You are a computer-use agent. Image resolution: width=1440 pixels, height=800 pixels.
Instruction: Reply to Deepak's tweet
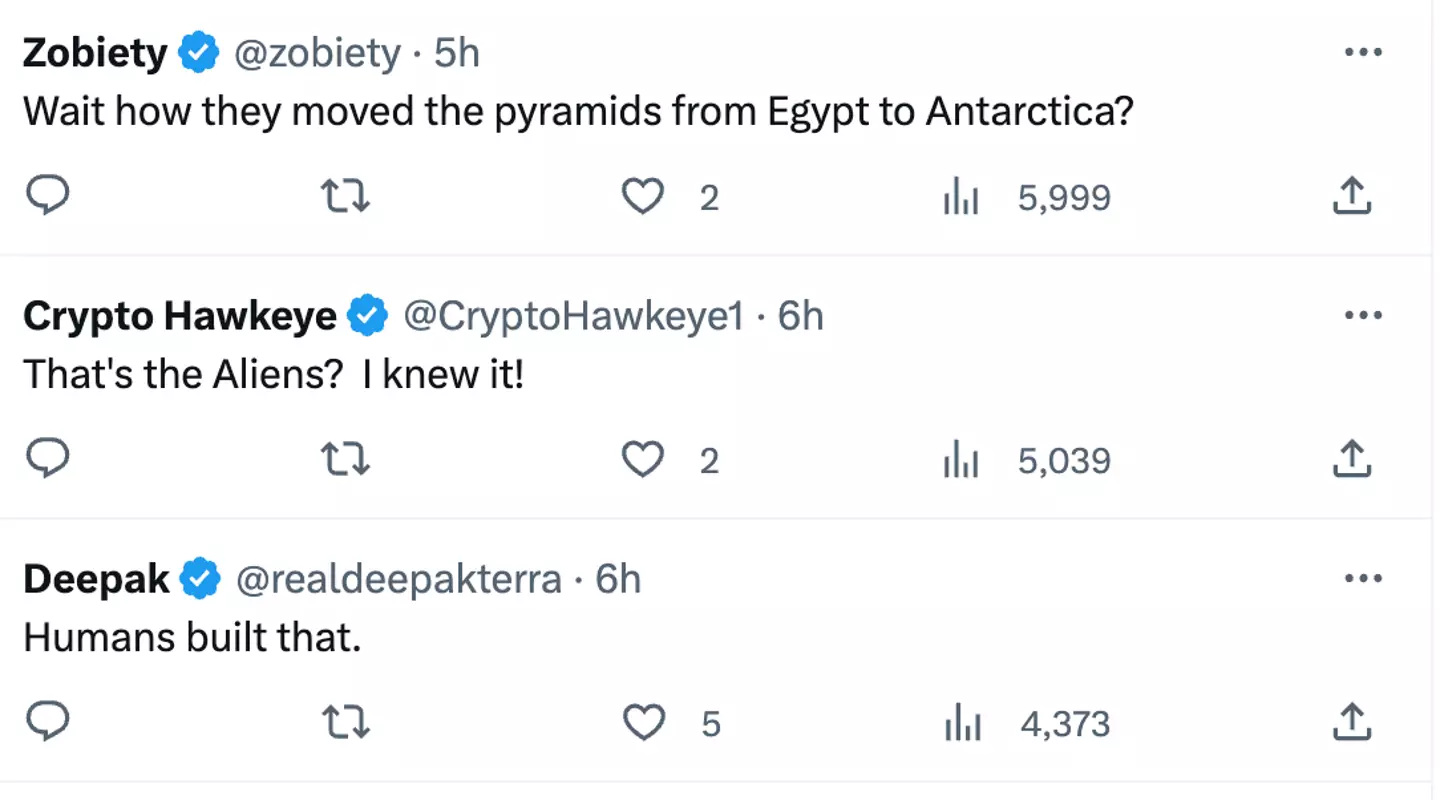[x=46, y=722]
